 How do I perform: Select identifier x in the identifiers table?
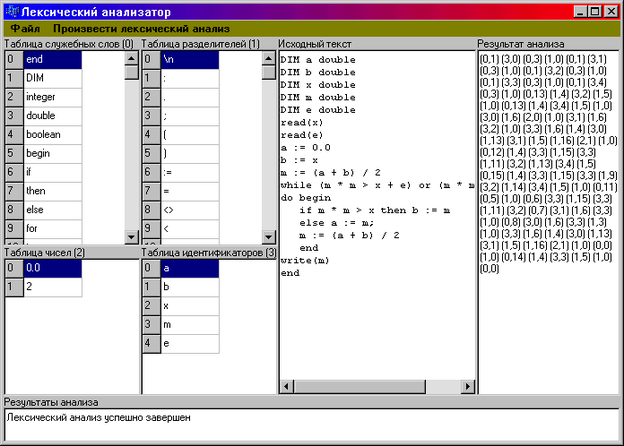[x=188, y=306]
